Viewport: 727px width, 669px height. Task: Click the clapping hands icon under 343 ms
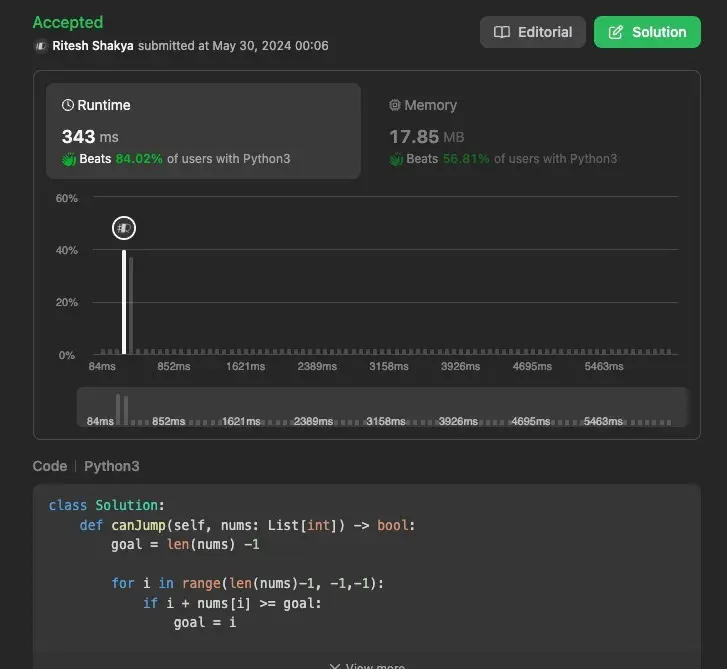click(x=69, y=159)
